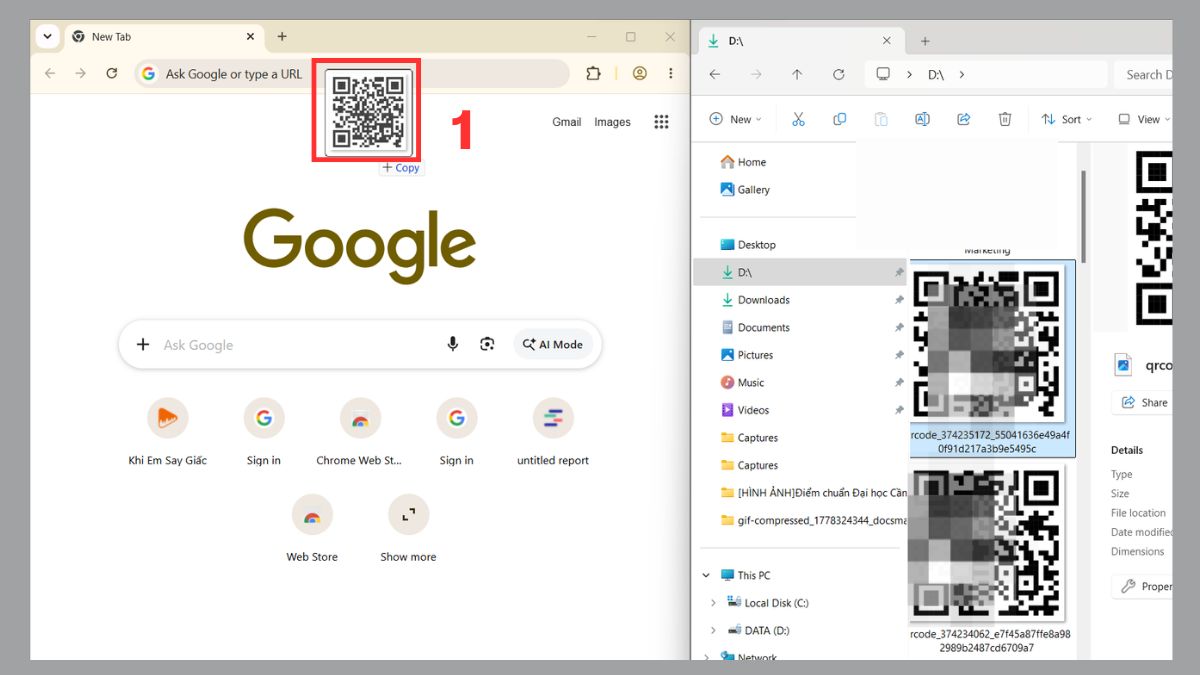
Task: Open the Chrome tab search dropdown
Action: coord(47,36)
